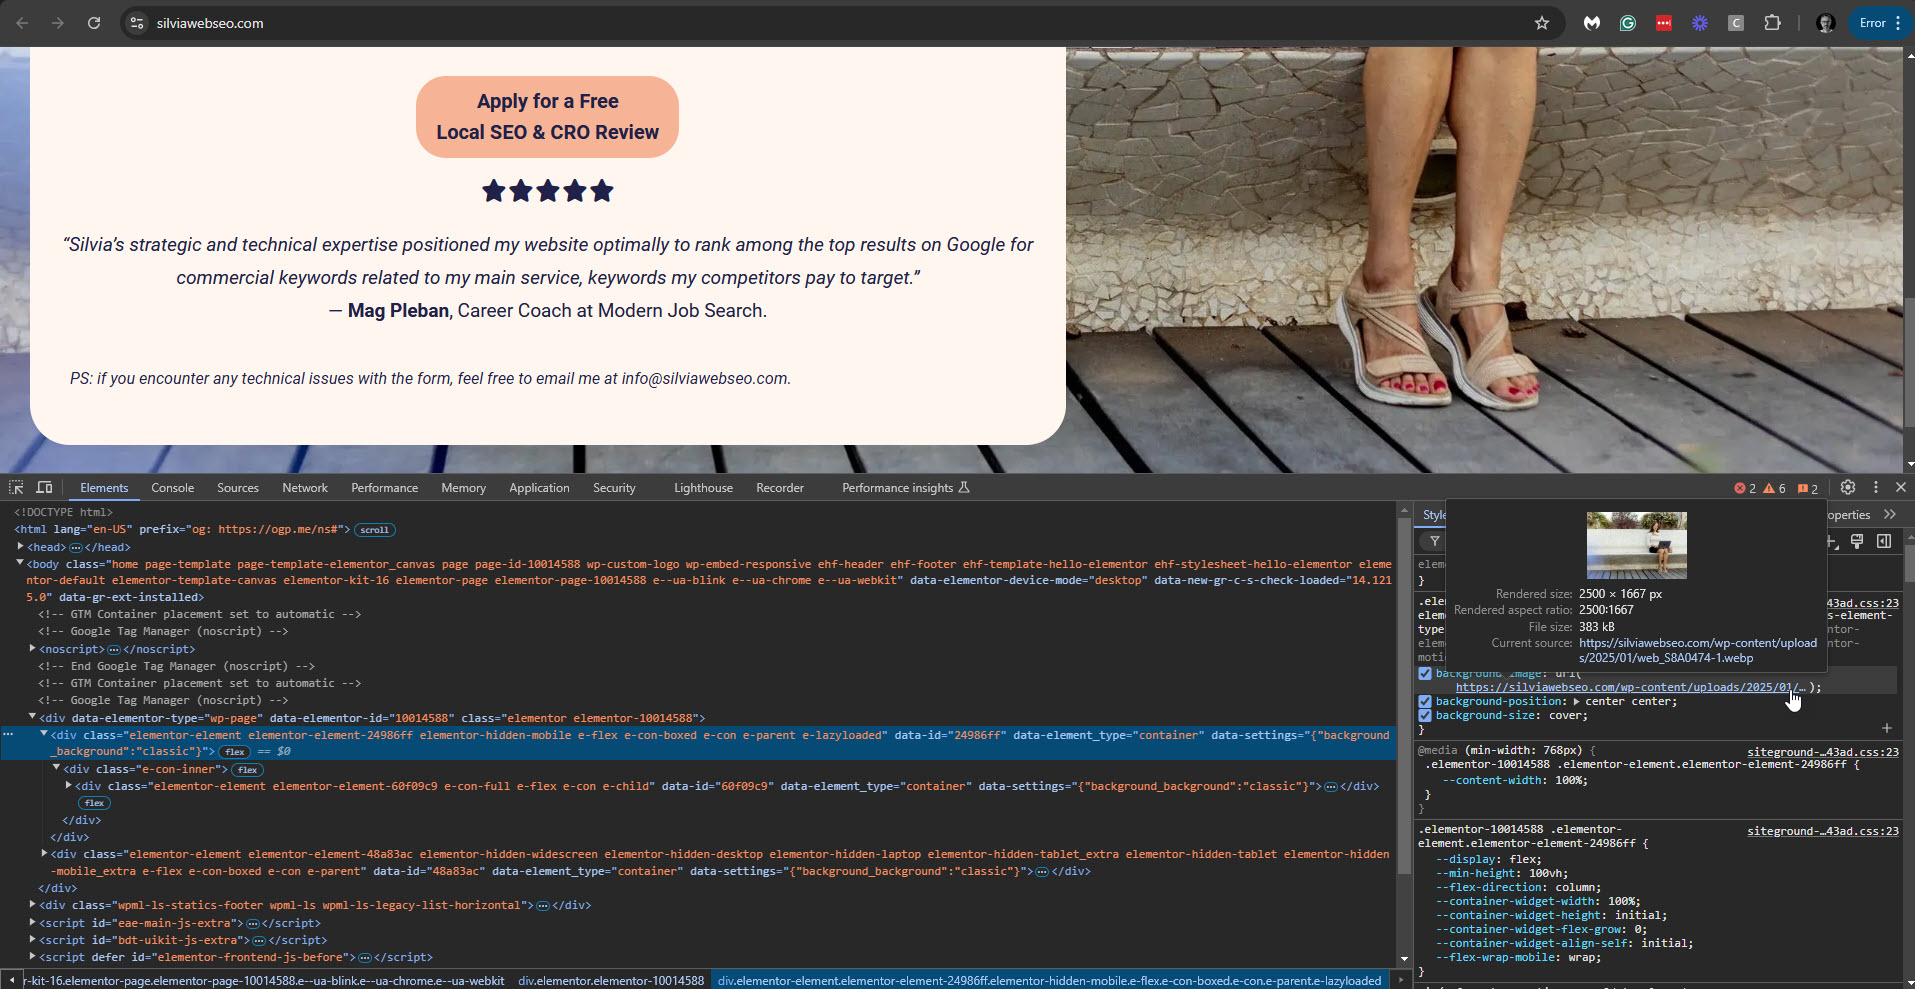Open the Security tab

pos(614,488)
